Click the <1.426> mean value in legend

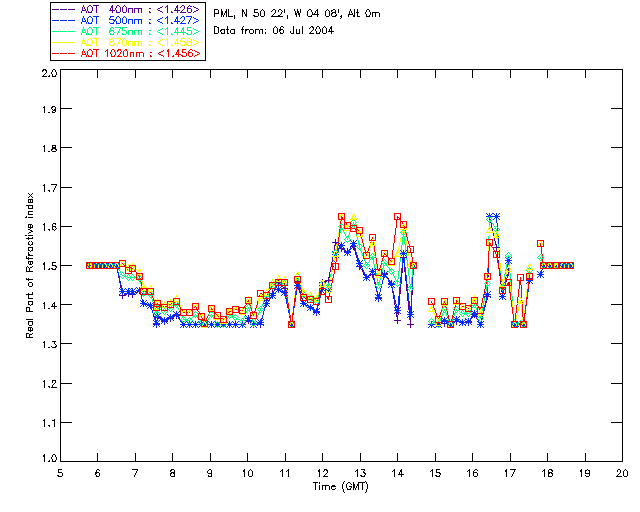coord(179,9)
